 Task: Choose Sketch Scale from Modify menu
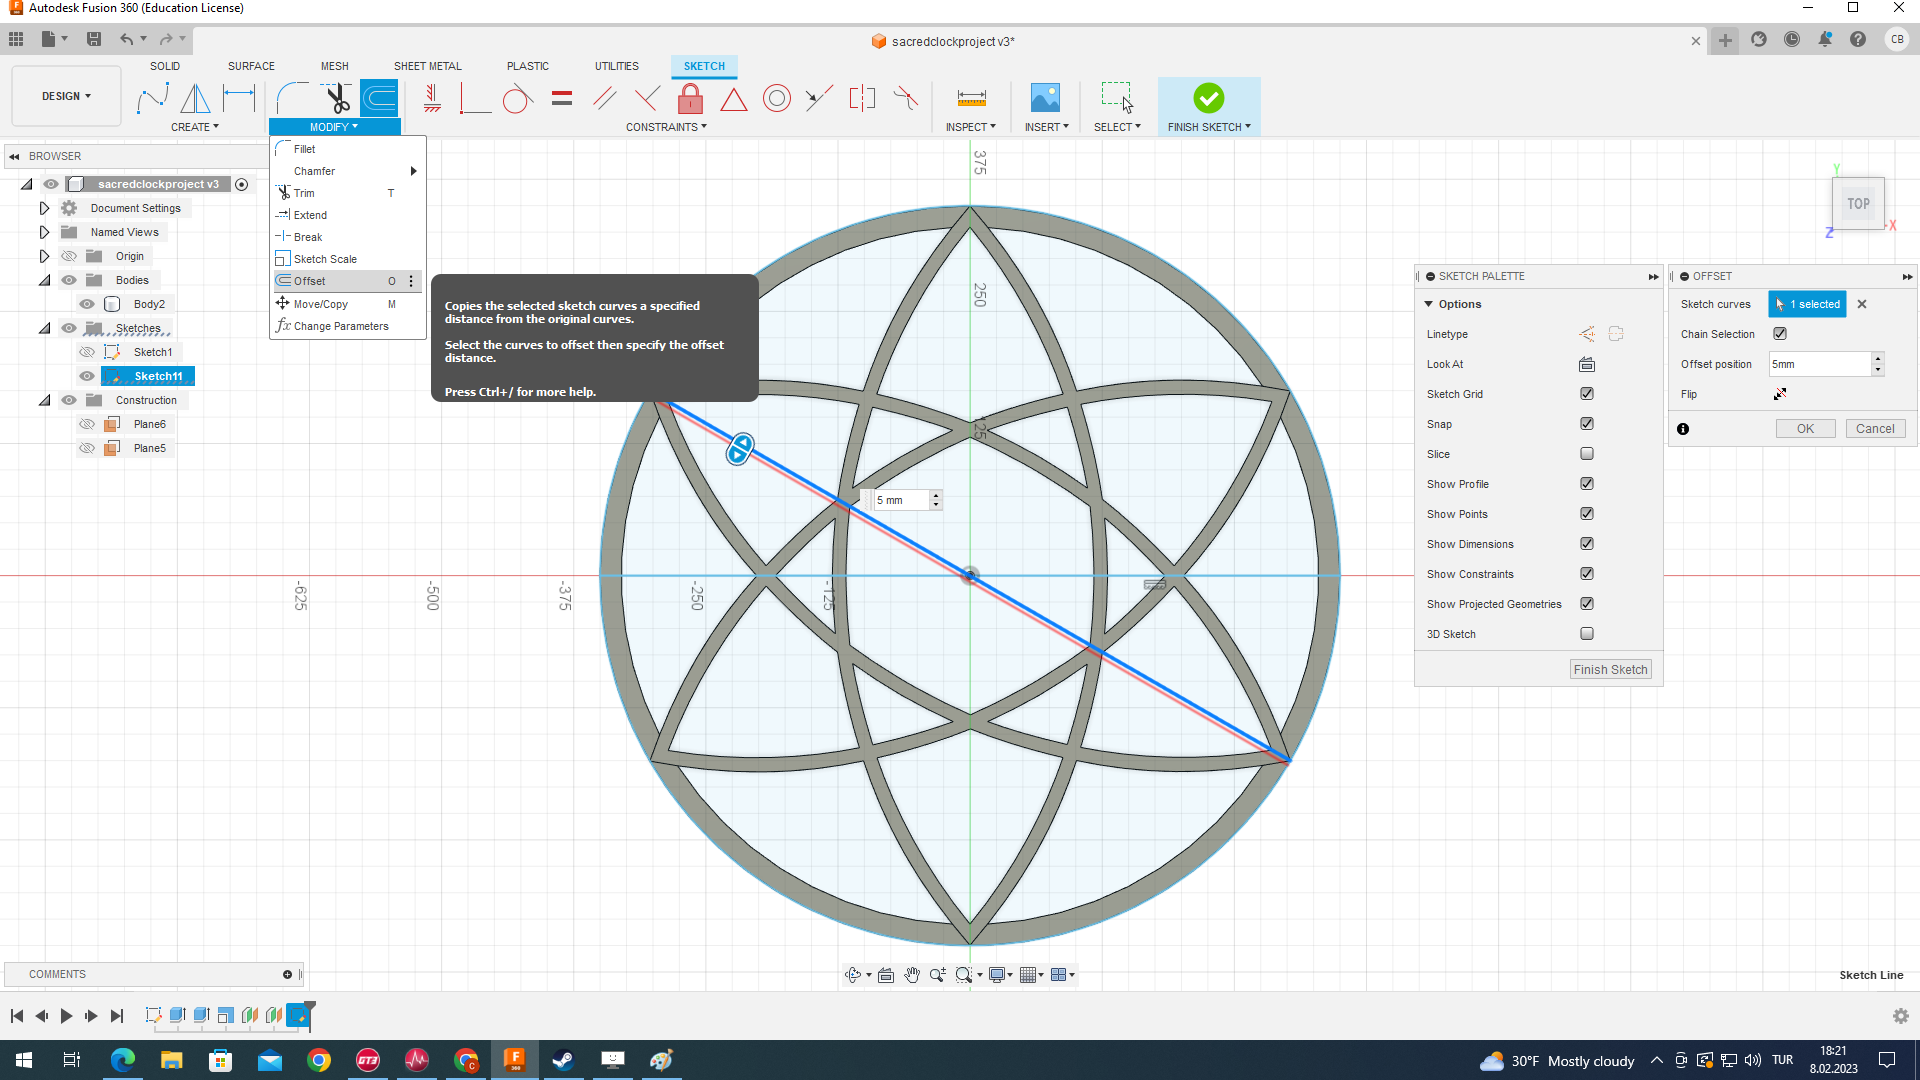[x=325, y=259]
